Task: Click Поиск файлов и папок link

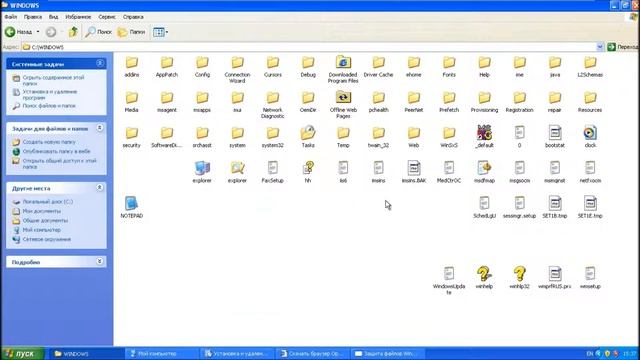Action: (49, 106)
